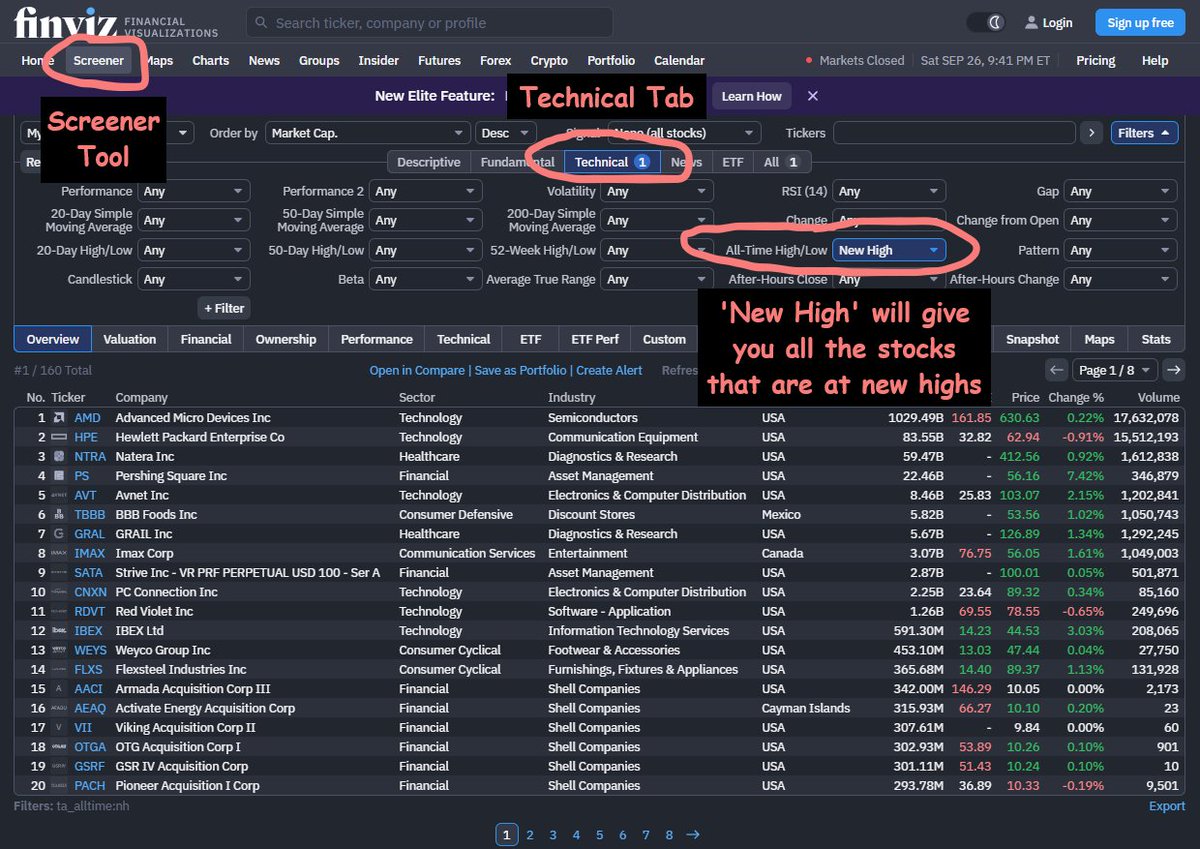
Task: Open the Performance filter dropdown
Action: coord(194,191)
